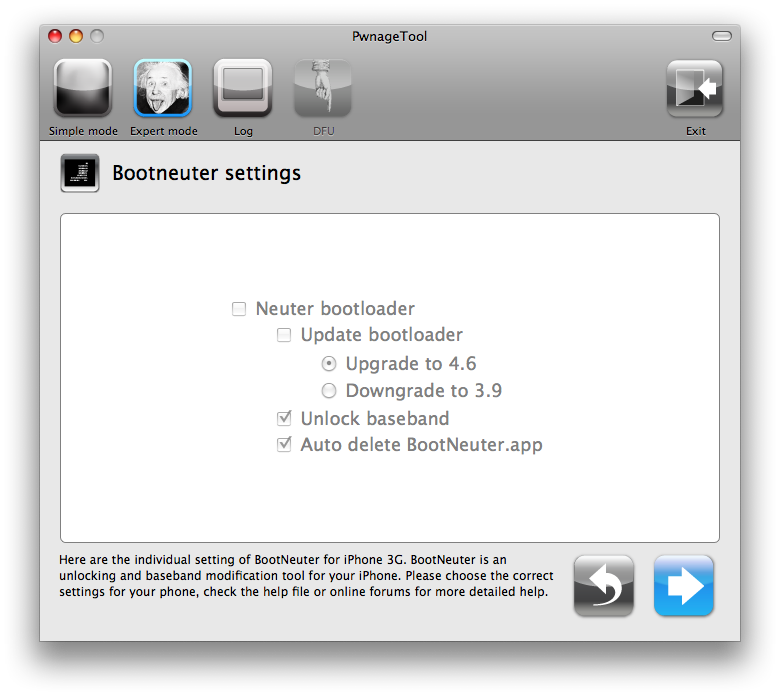Image resolution: width=780 pixels, height=696 pixels.
Task: Toggle Auto delete BootNeuter.app checkbox
Action: [x=284, y=444]
